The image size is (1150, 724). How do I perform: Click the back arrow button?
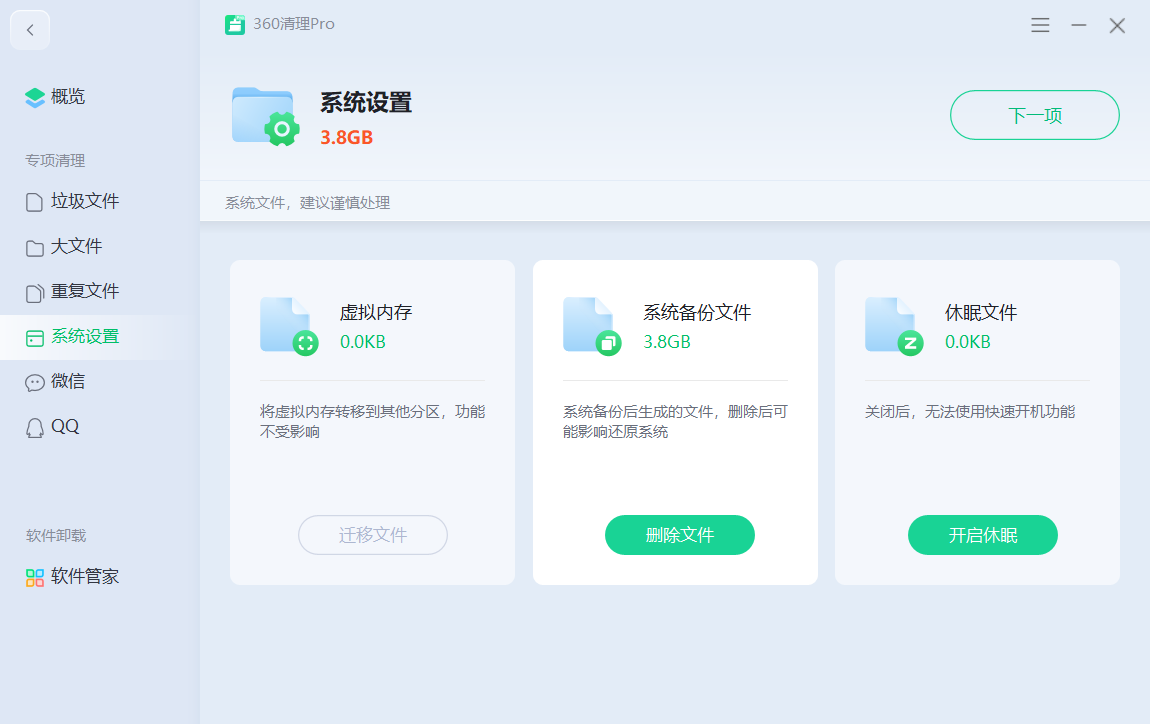click(30, 30)
